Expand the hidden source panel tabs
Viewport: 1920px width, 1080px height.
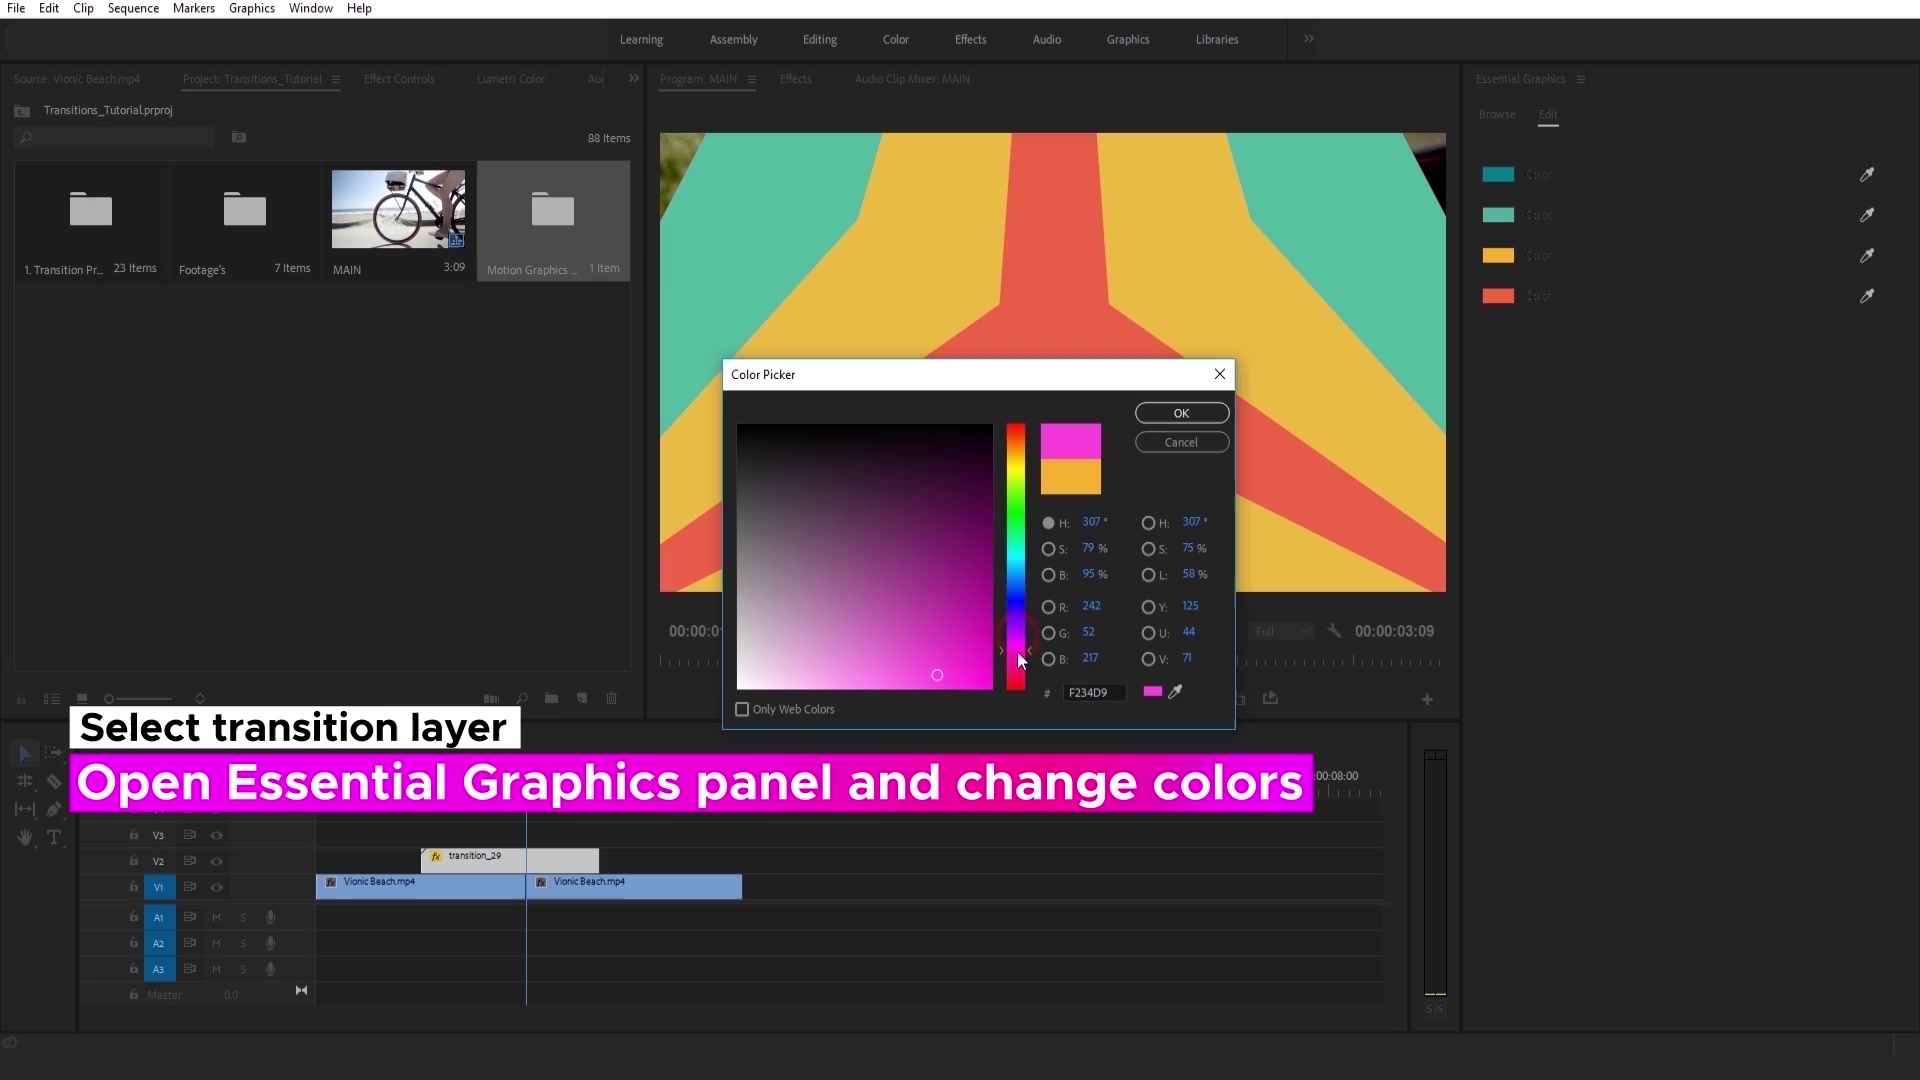tap(633, 78)
